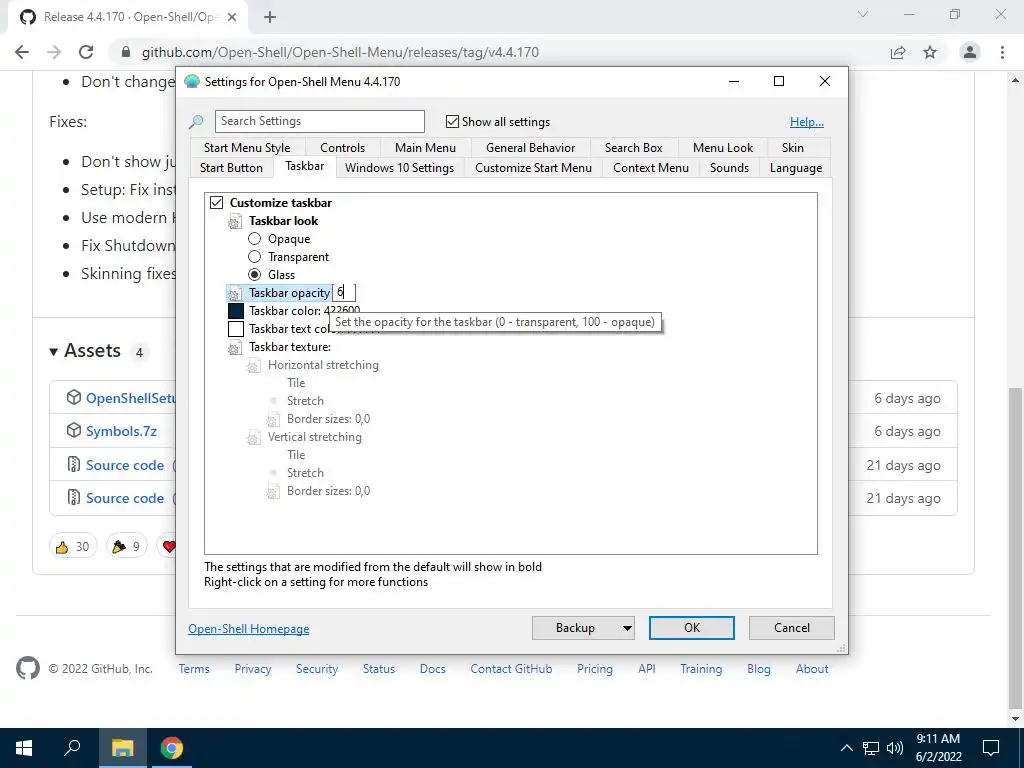The height and width of the screenshot is (768, 1024).
Task: Uncheck the Customize taskbar checkbox
Action: [217, 203]
